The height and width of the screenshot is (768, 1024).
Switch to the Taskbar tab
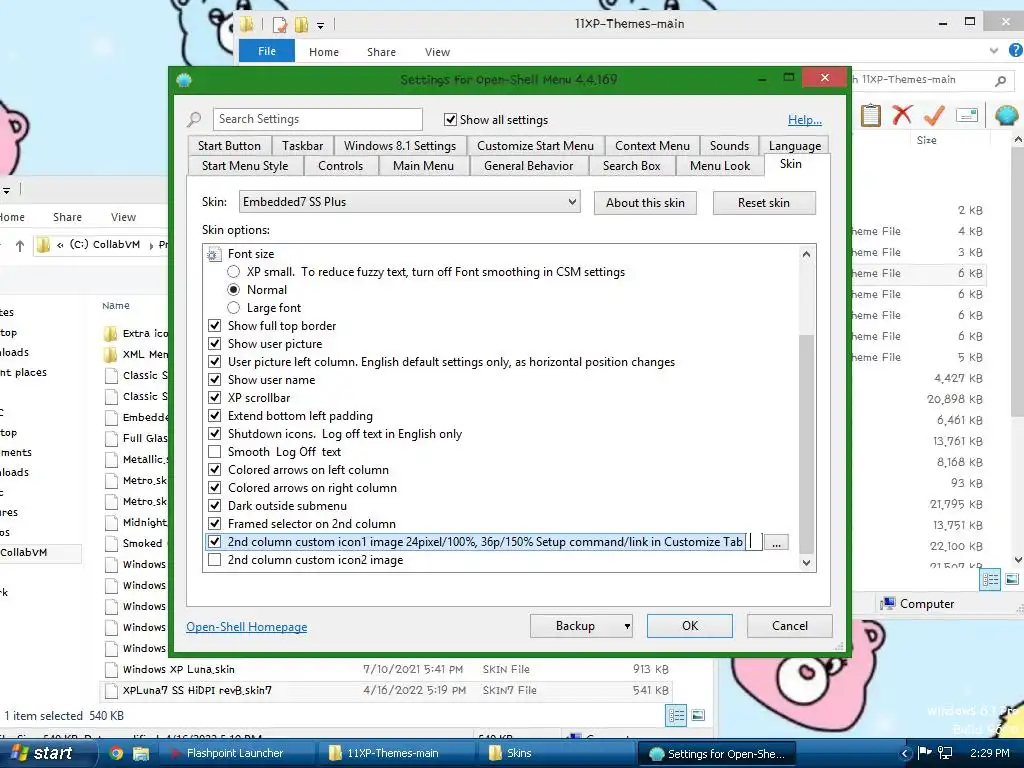point(302,146)
